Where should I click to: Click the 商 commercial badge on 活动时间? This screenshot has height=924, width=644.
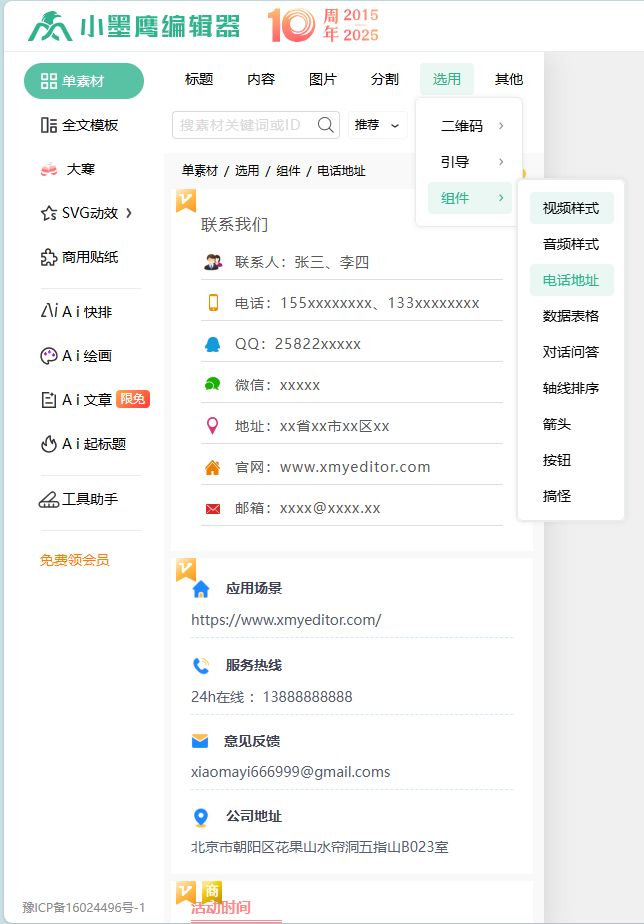click(x=212, y=891)
